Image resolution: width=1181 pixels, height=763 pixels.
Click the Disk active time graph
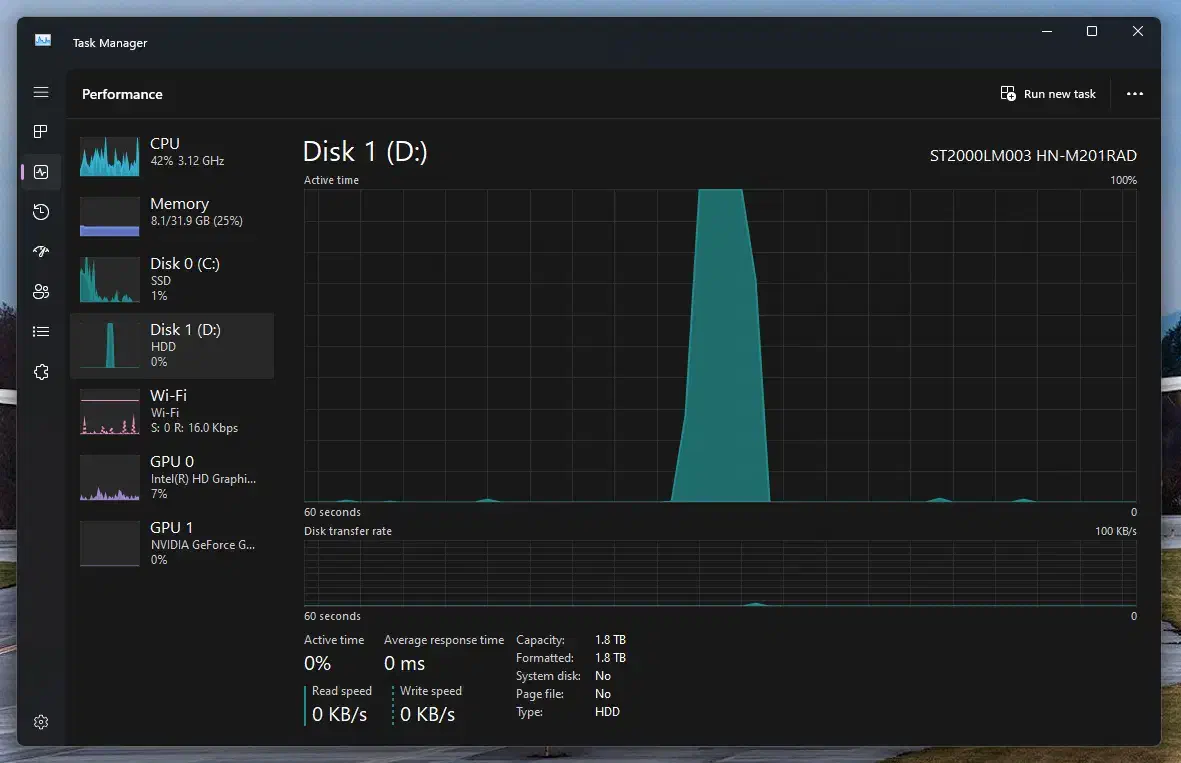click(720, 345)
